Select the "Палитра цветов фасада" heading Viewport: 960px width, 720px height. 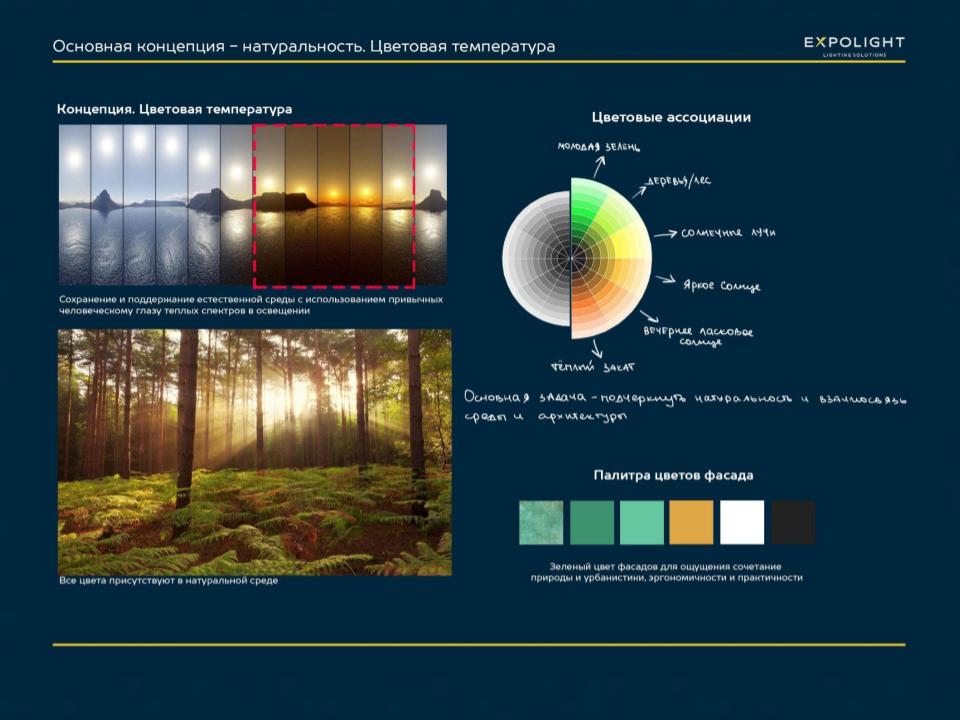(x=673, y=475)
